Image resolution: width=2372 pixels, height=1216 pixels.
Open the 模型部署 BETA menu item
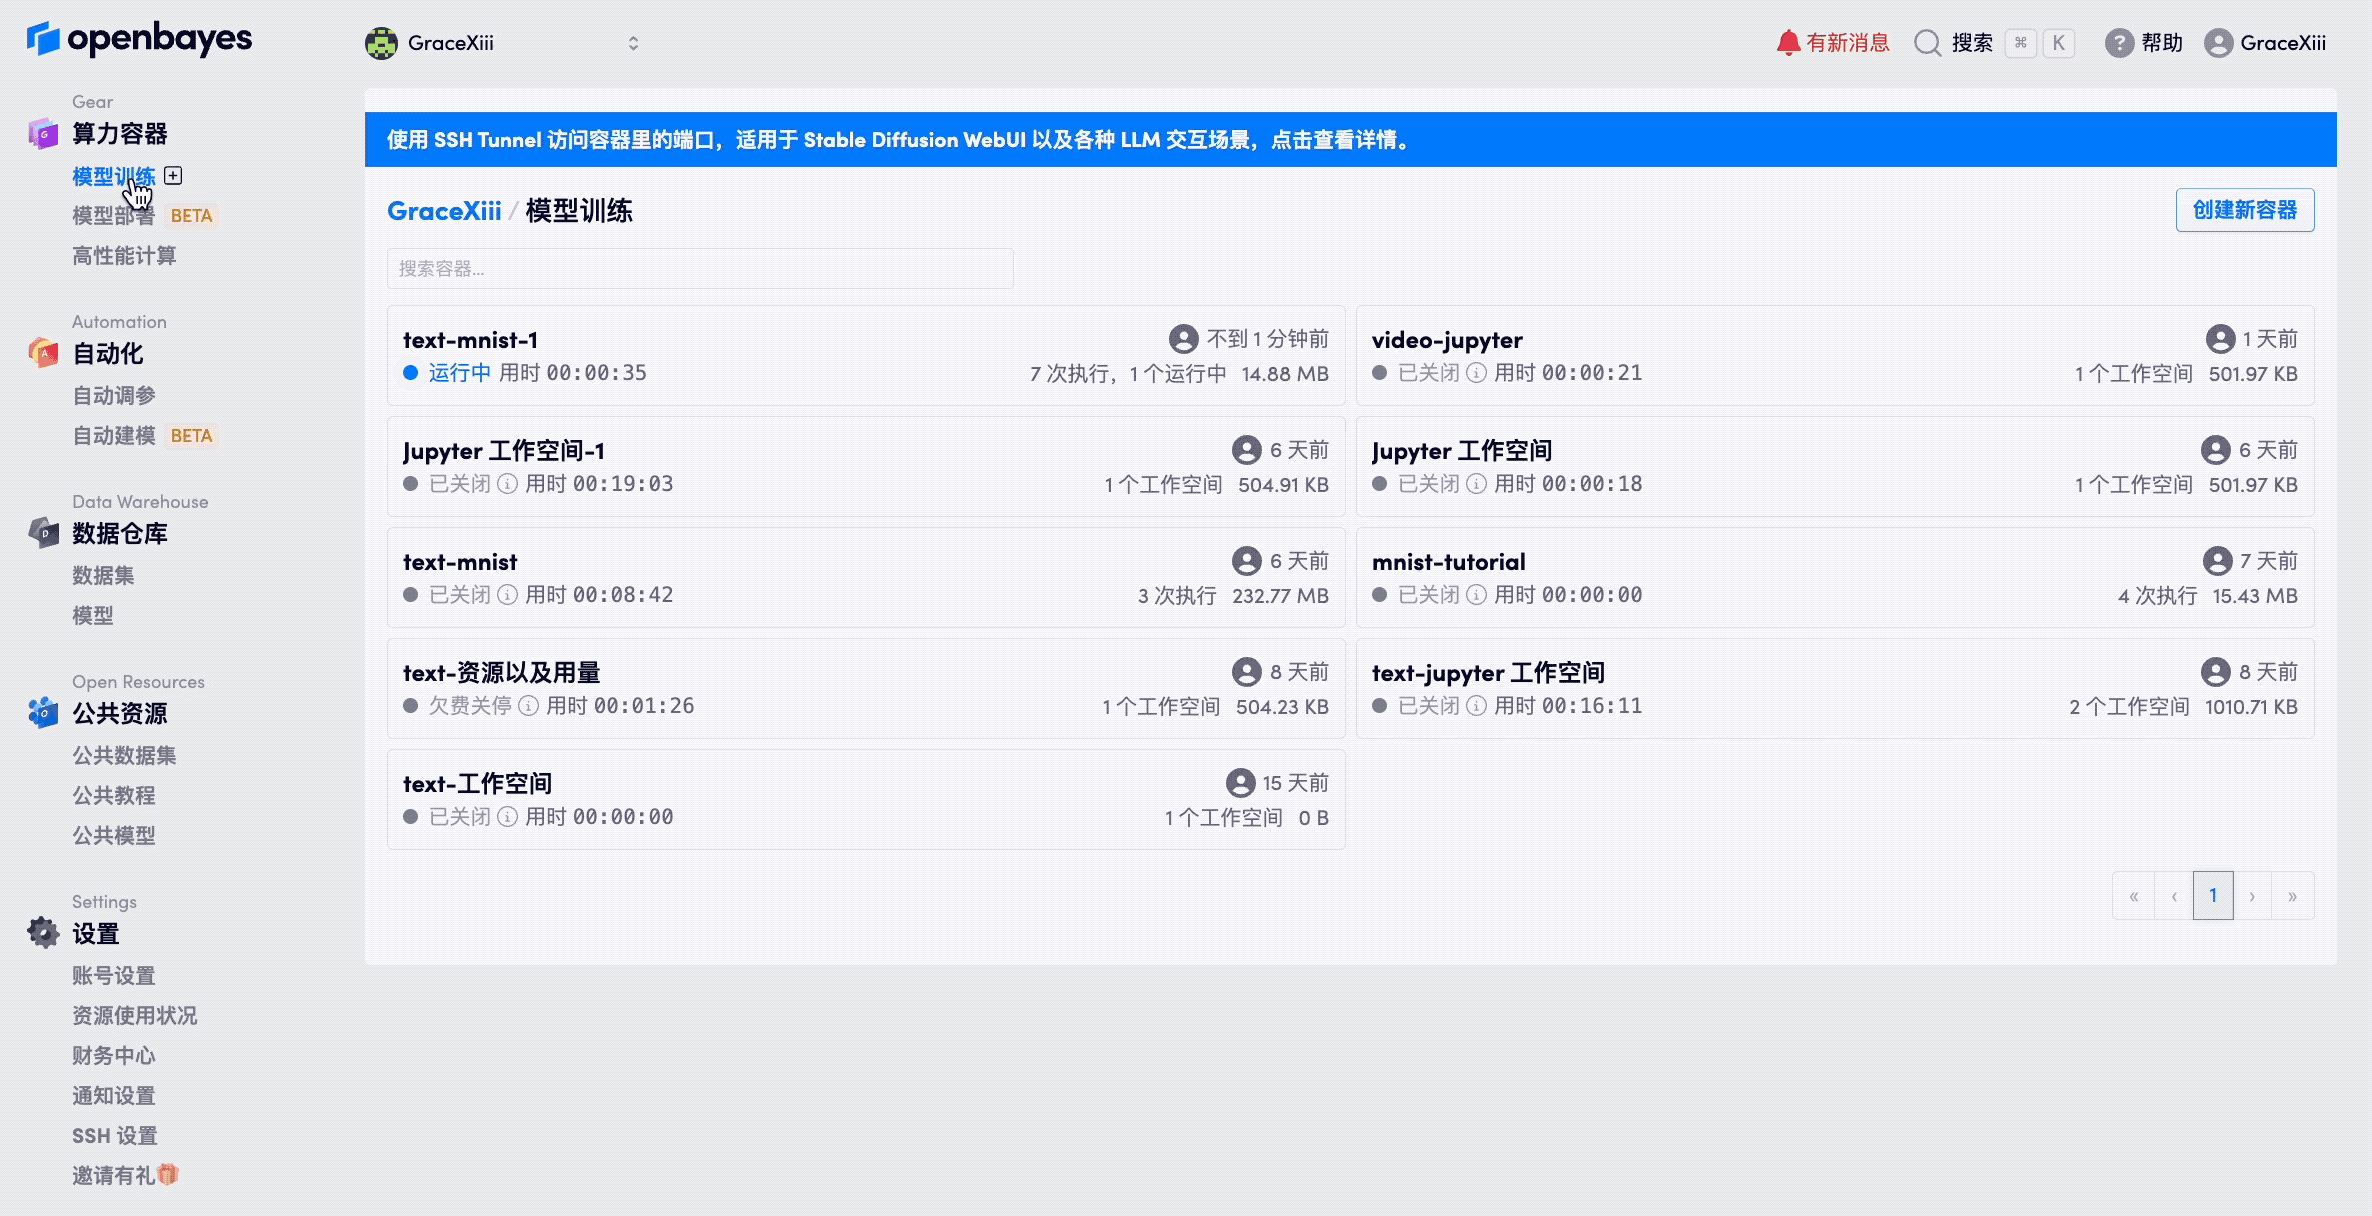tap(112, 215)
